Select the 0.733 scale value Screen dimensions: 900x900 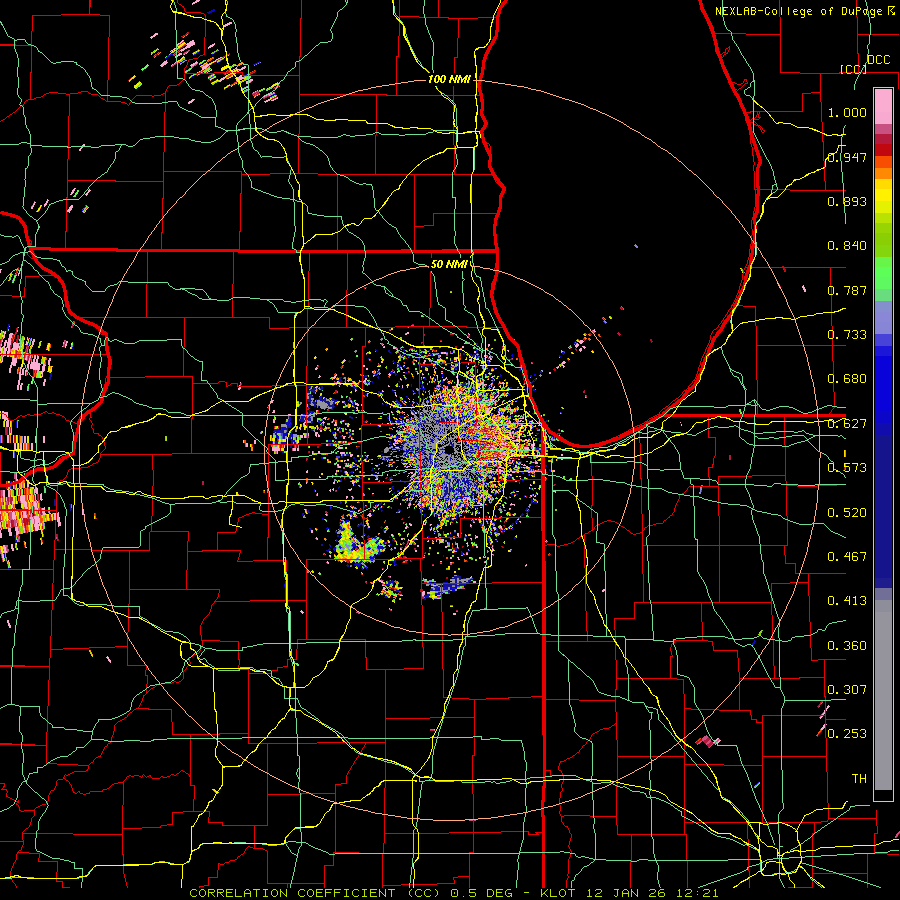coord(847,335)
